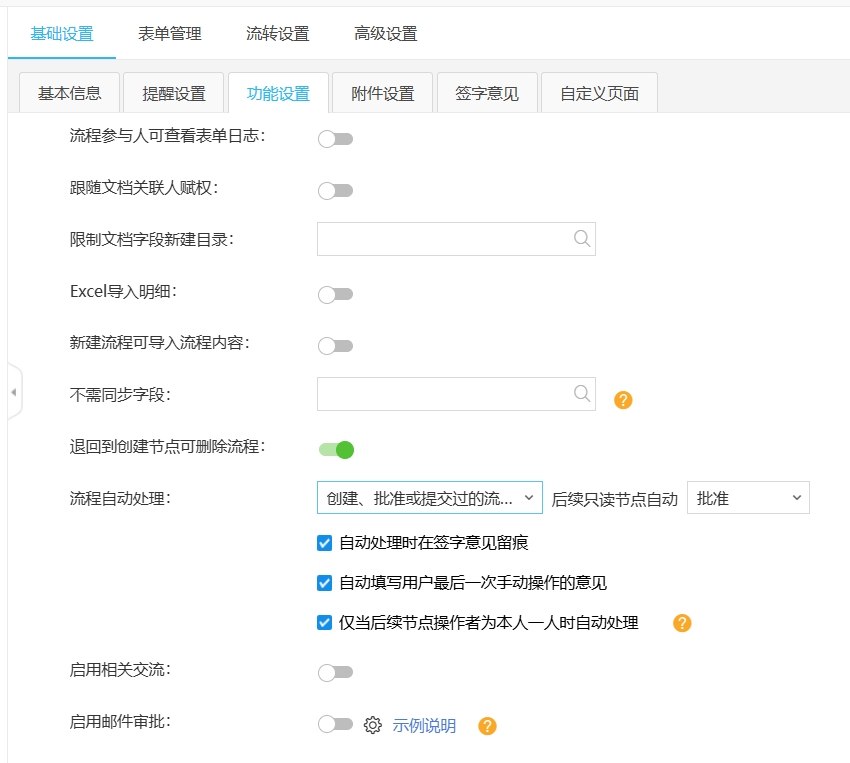This screenshot has width=850, height=763.
Task: Collapse the left side panel arrow
Action: click(13, 392)
